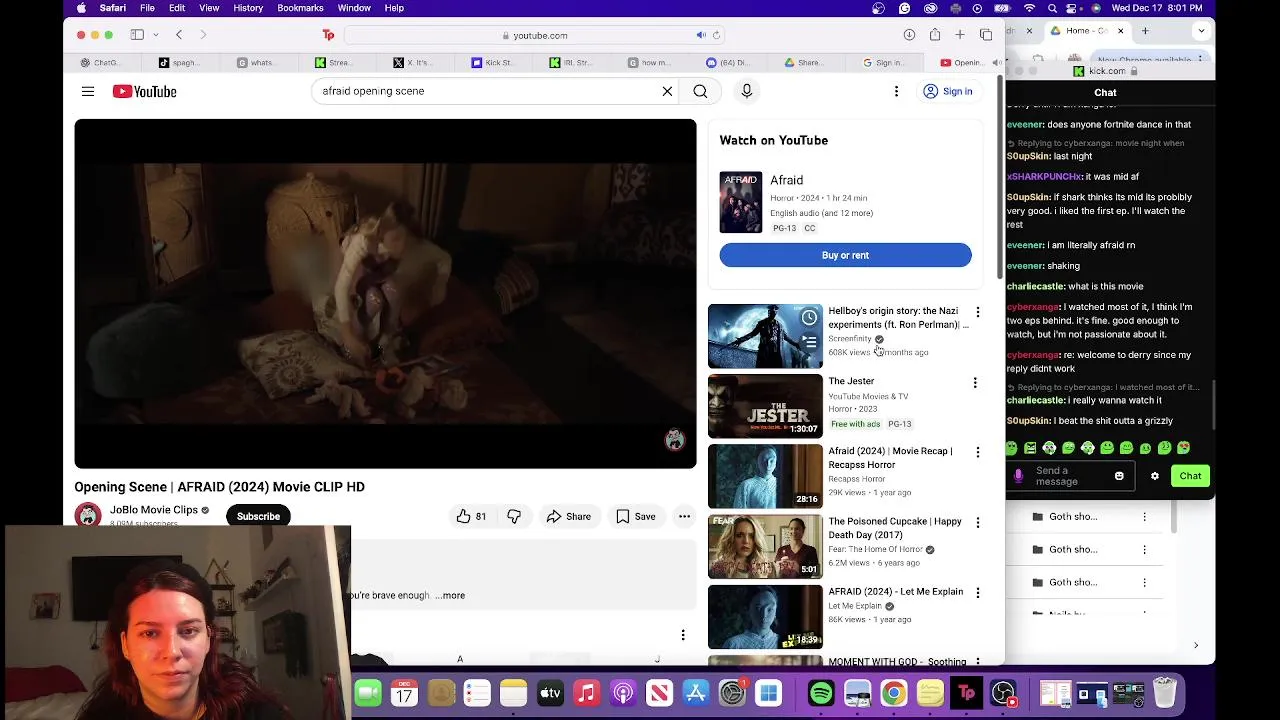Open options for The Poisoned Cupcake video

pos(977,523)
